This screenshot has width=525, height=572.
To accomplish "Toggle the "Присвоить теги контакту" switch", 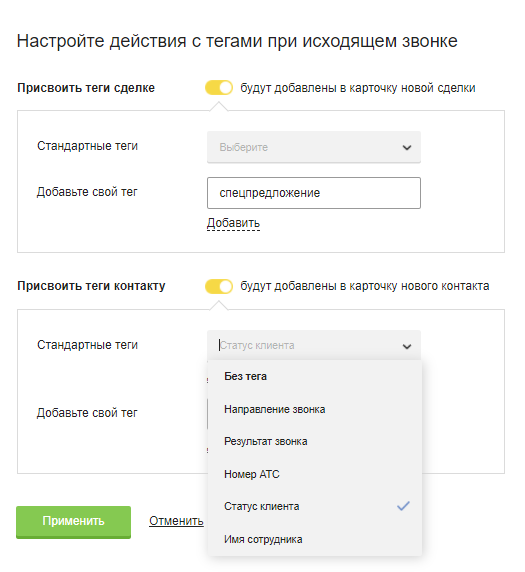I will coord(219,286).
